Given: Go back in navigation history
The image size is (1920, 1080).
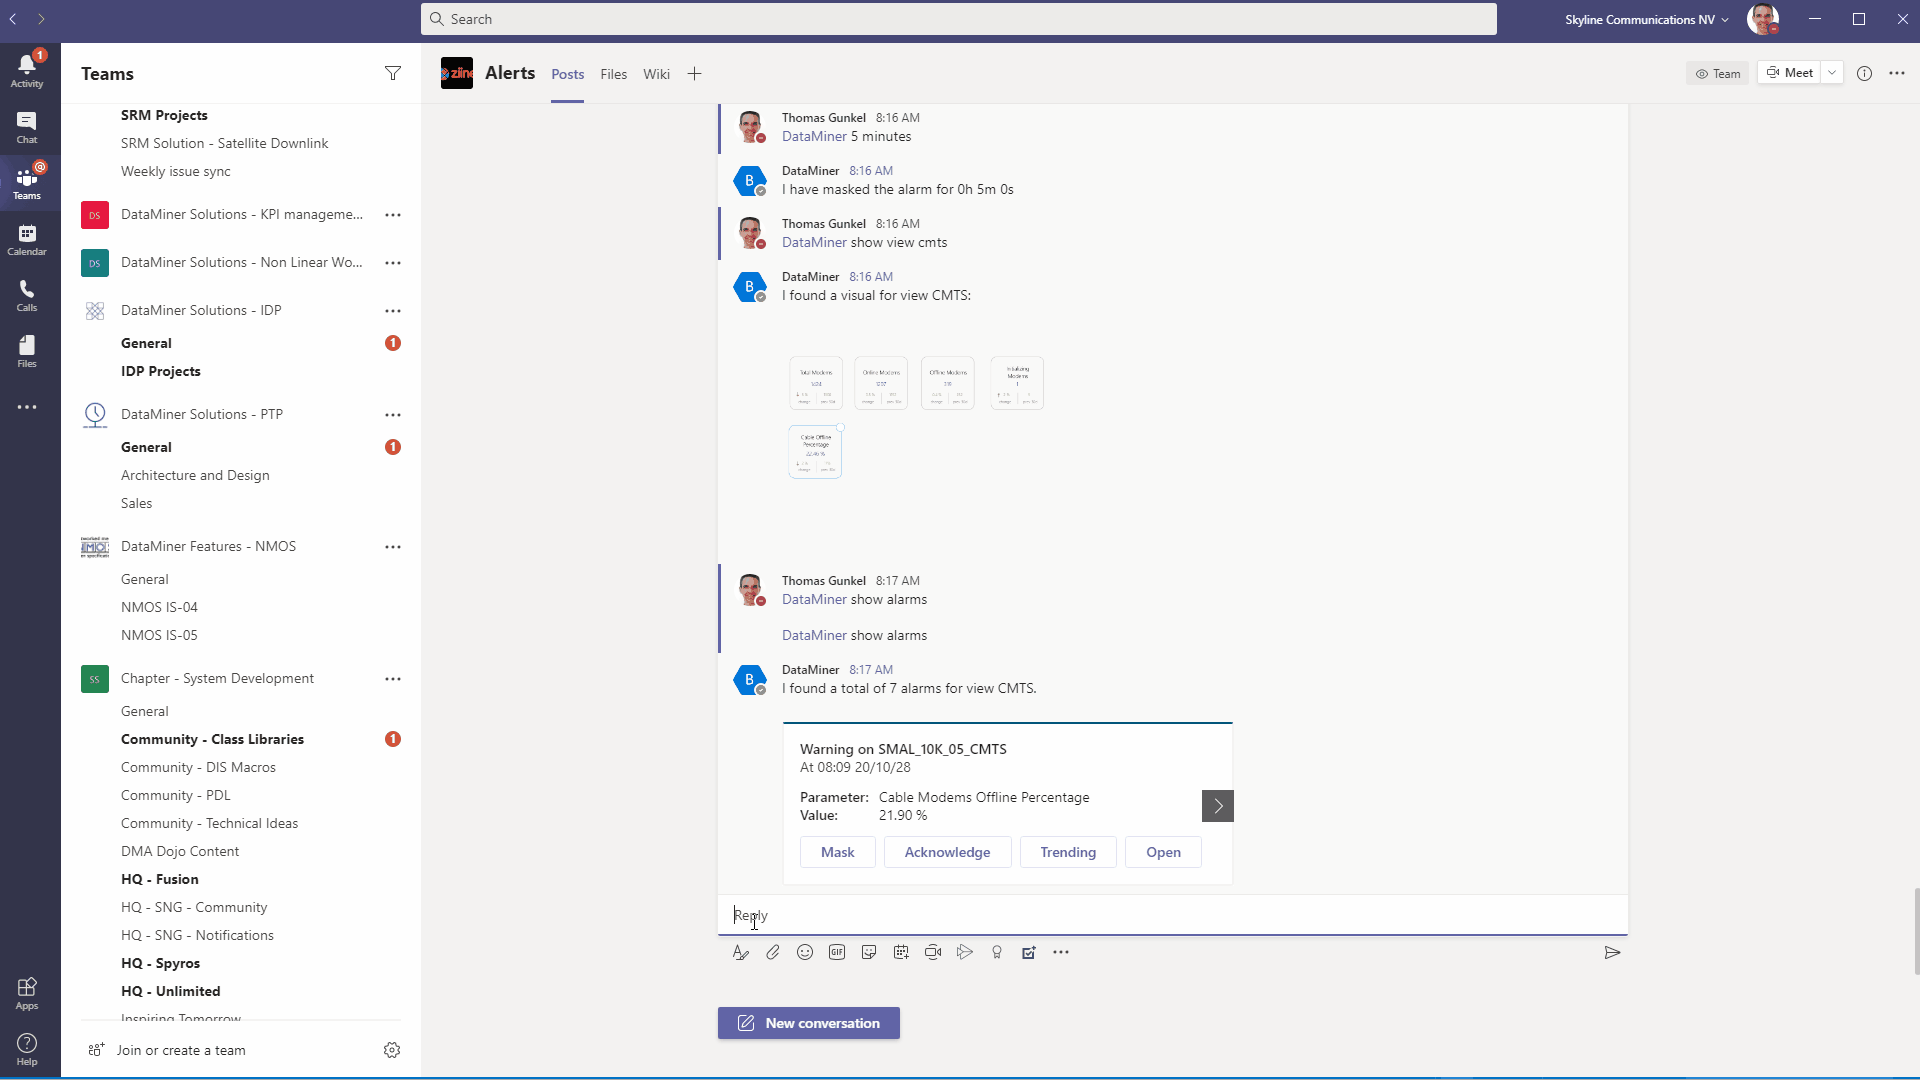Looking at the screenshot, I should (x=13, y=18).
